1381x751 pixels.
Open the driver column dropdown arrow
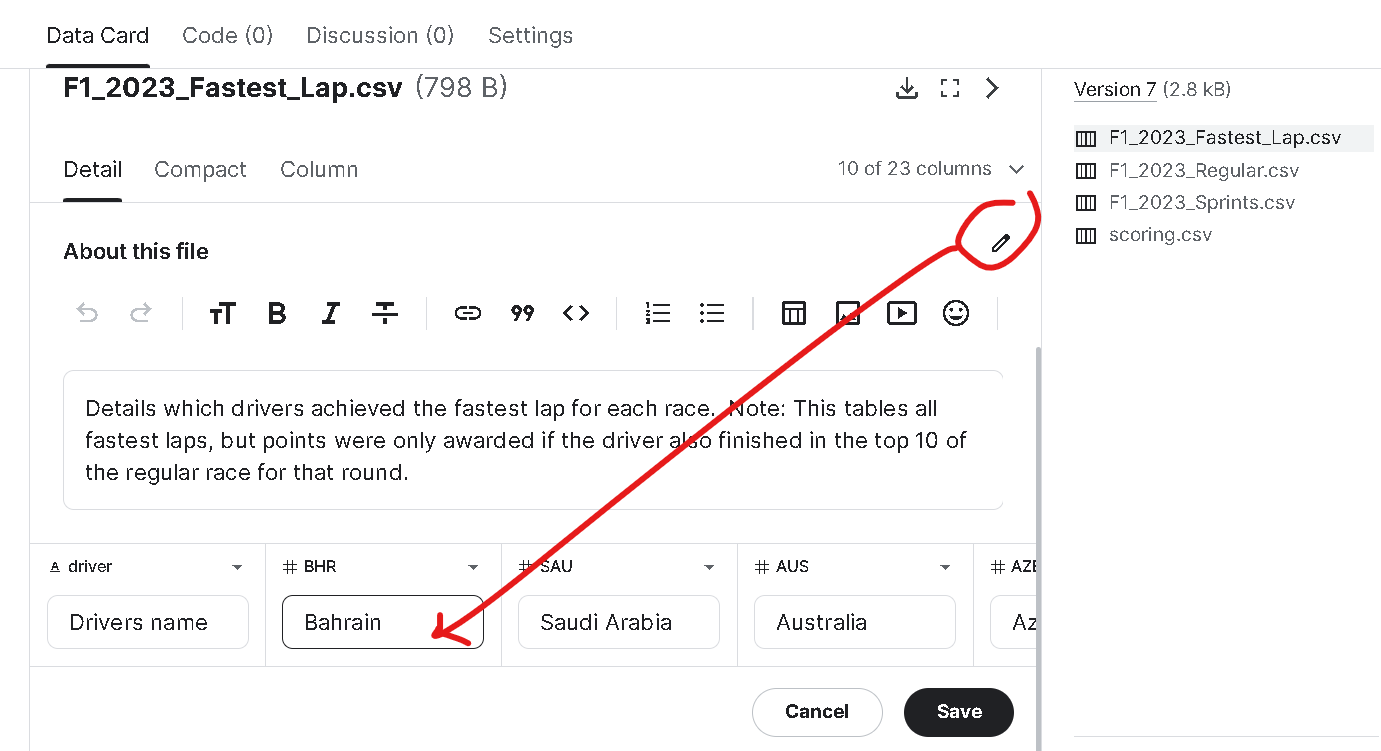pyautogui.click(x=237, y=567)
